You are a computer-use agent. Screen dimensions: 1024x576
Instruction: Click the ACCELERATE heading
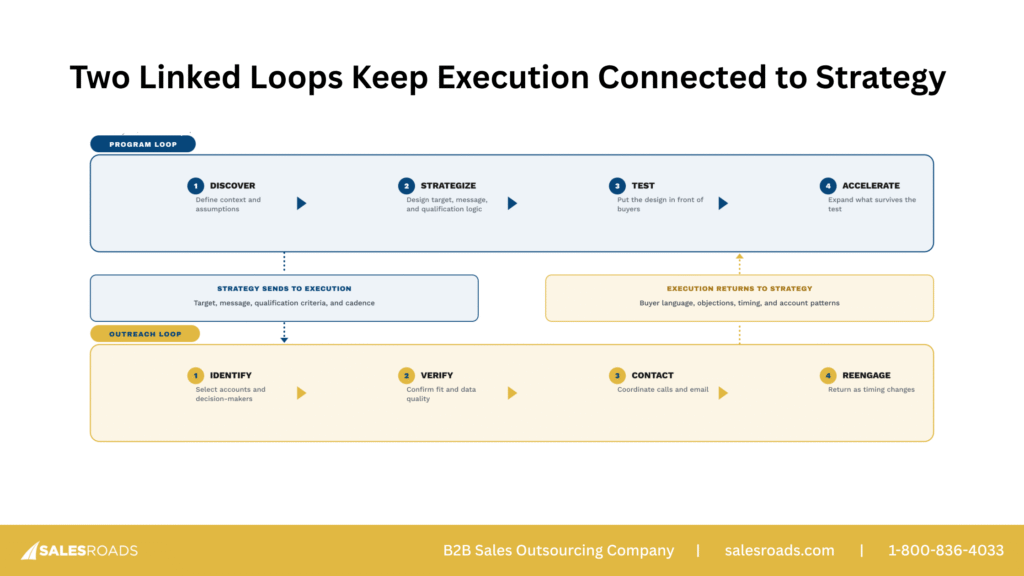[871, 185]
